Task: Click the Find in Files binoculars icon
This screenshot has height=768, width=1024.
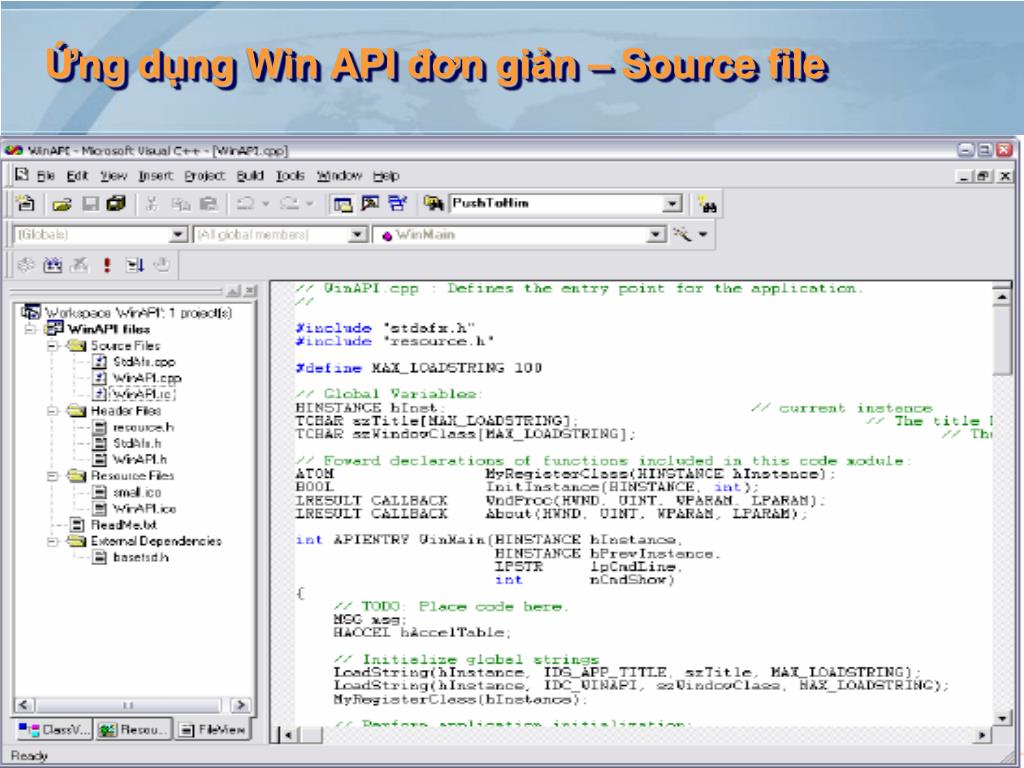Action: (433, 204)
